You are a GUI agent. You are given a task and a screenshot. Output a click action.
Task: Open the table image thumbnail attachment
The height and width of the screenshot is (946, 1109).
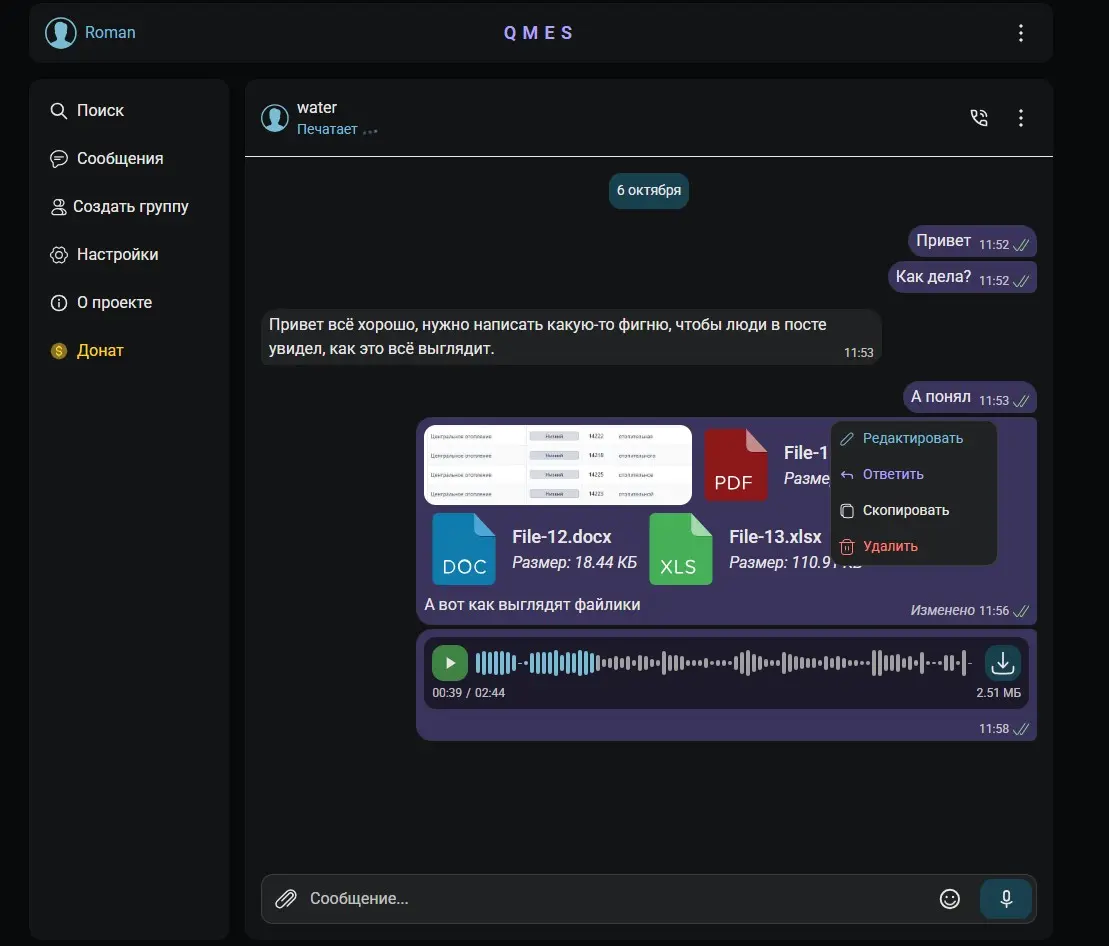click(557, 465)
